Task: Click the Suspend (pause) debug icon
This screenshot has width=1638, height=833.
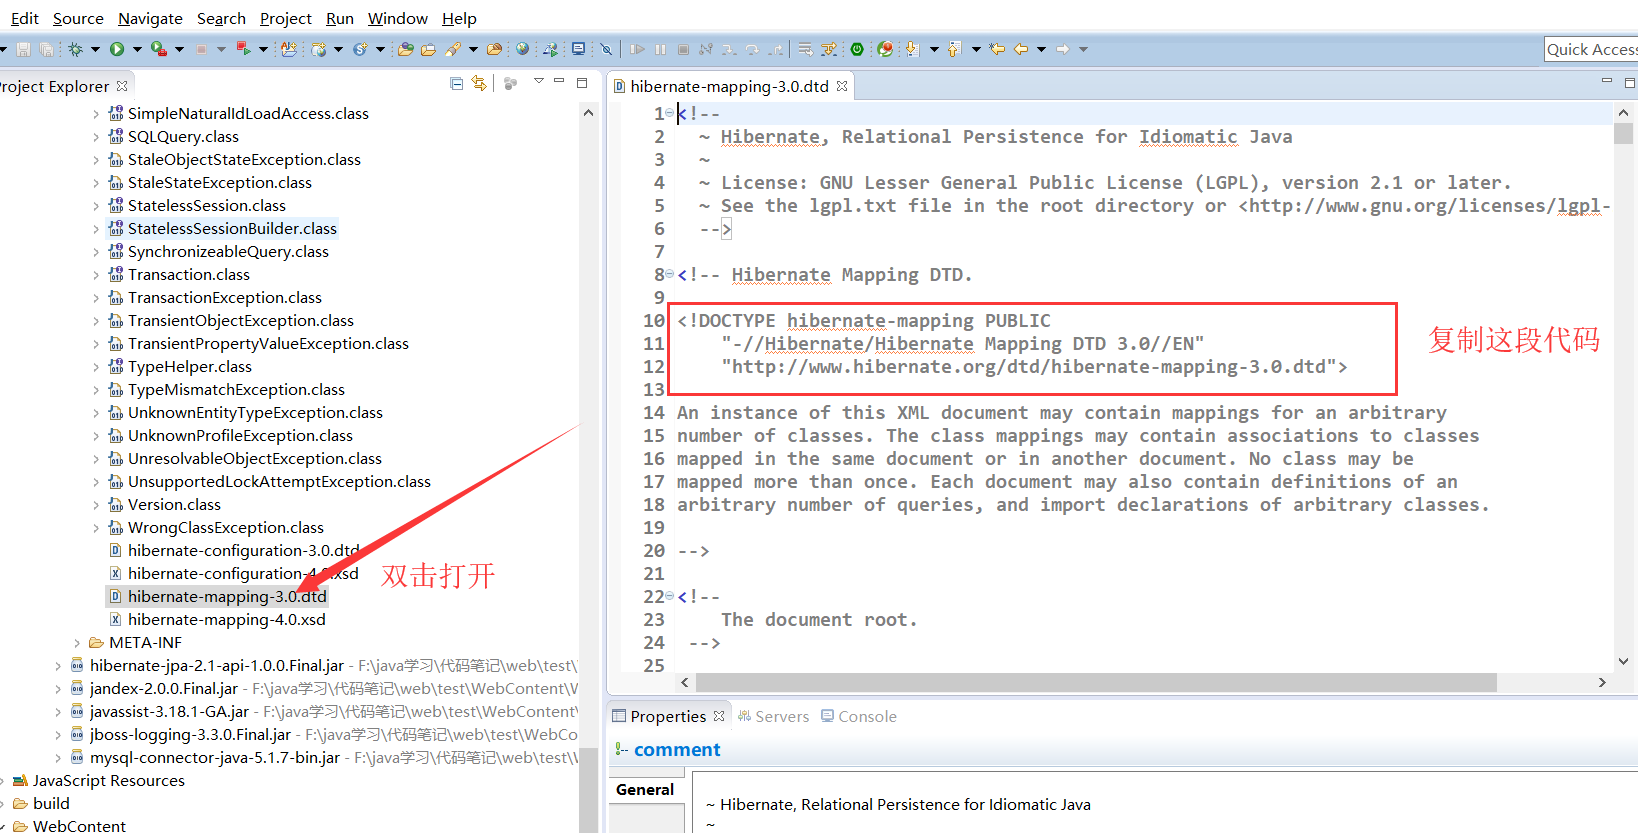Action: (660, 49)
